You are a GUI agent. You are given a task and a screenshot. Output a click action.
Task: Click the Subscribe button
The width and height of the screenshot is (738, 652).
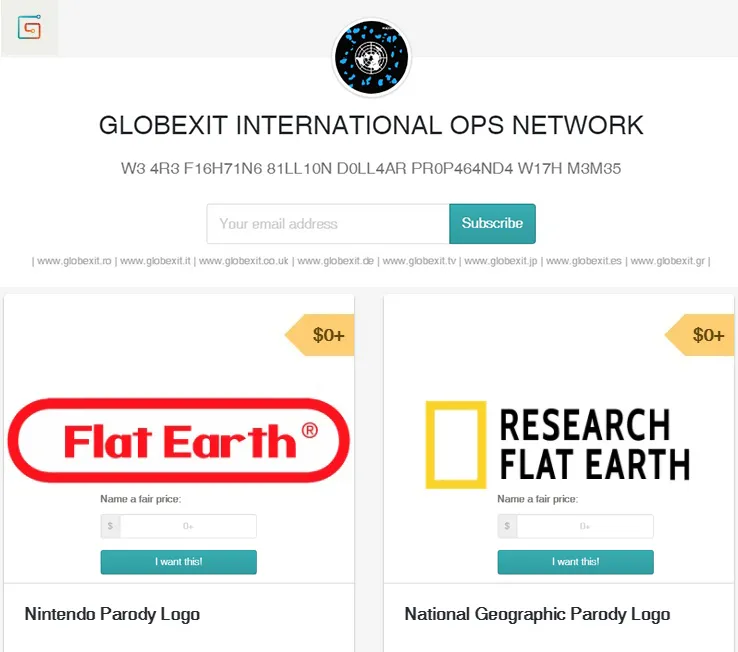pos(492,224)
